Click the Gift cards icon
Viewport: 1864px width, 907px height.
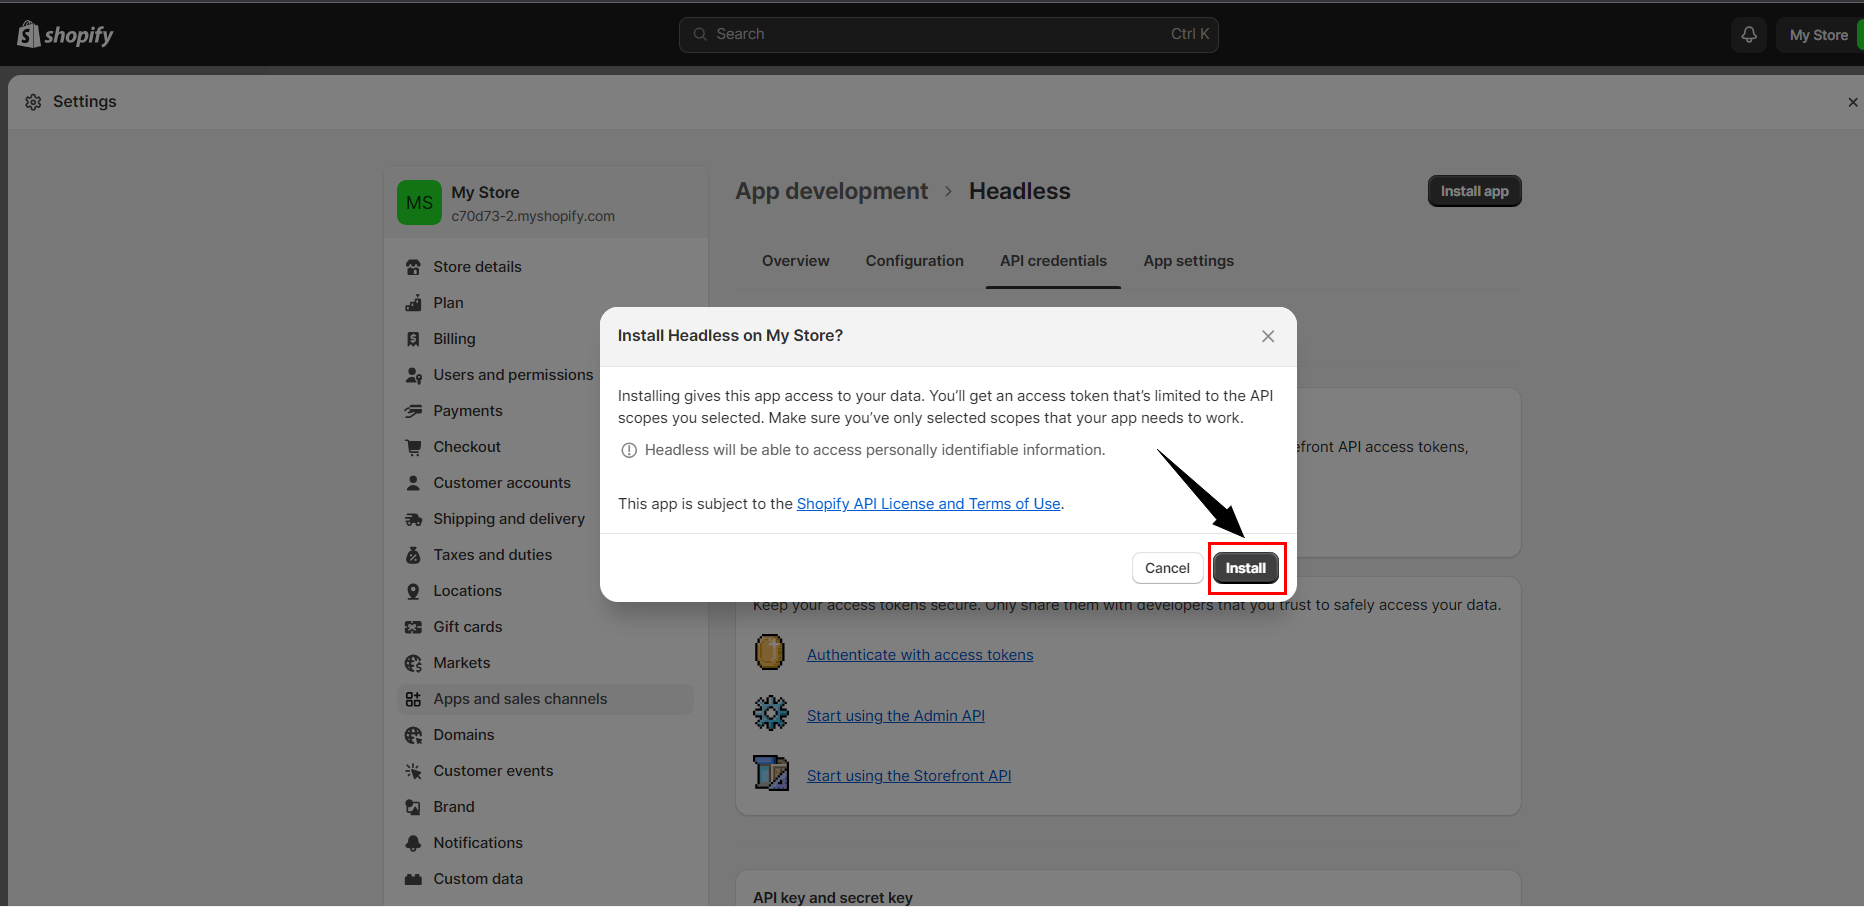(413, 627)
